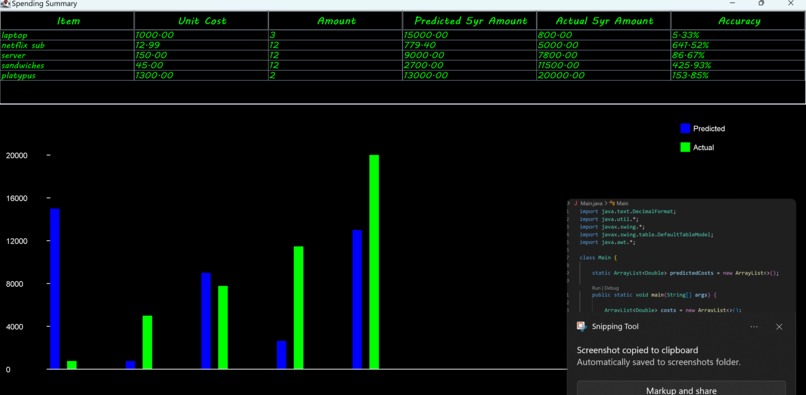Click accuracy 5.33% cell
The width and height of the screenshot is (806, 395).
click(738, 35)
